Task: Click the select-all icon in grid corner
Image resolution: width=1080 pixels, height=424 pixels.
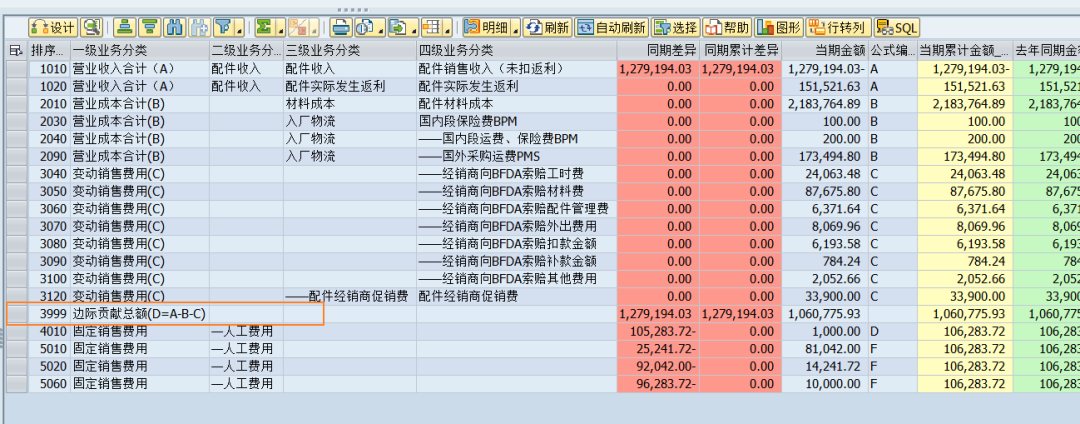Action: (17, 50)
